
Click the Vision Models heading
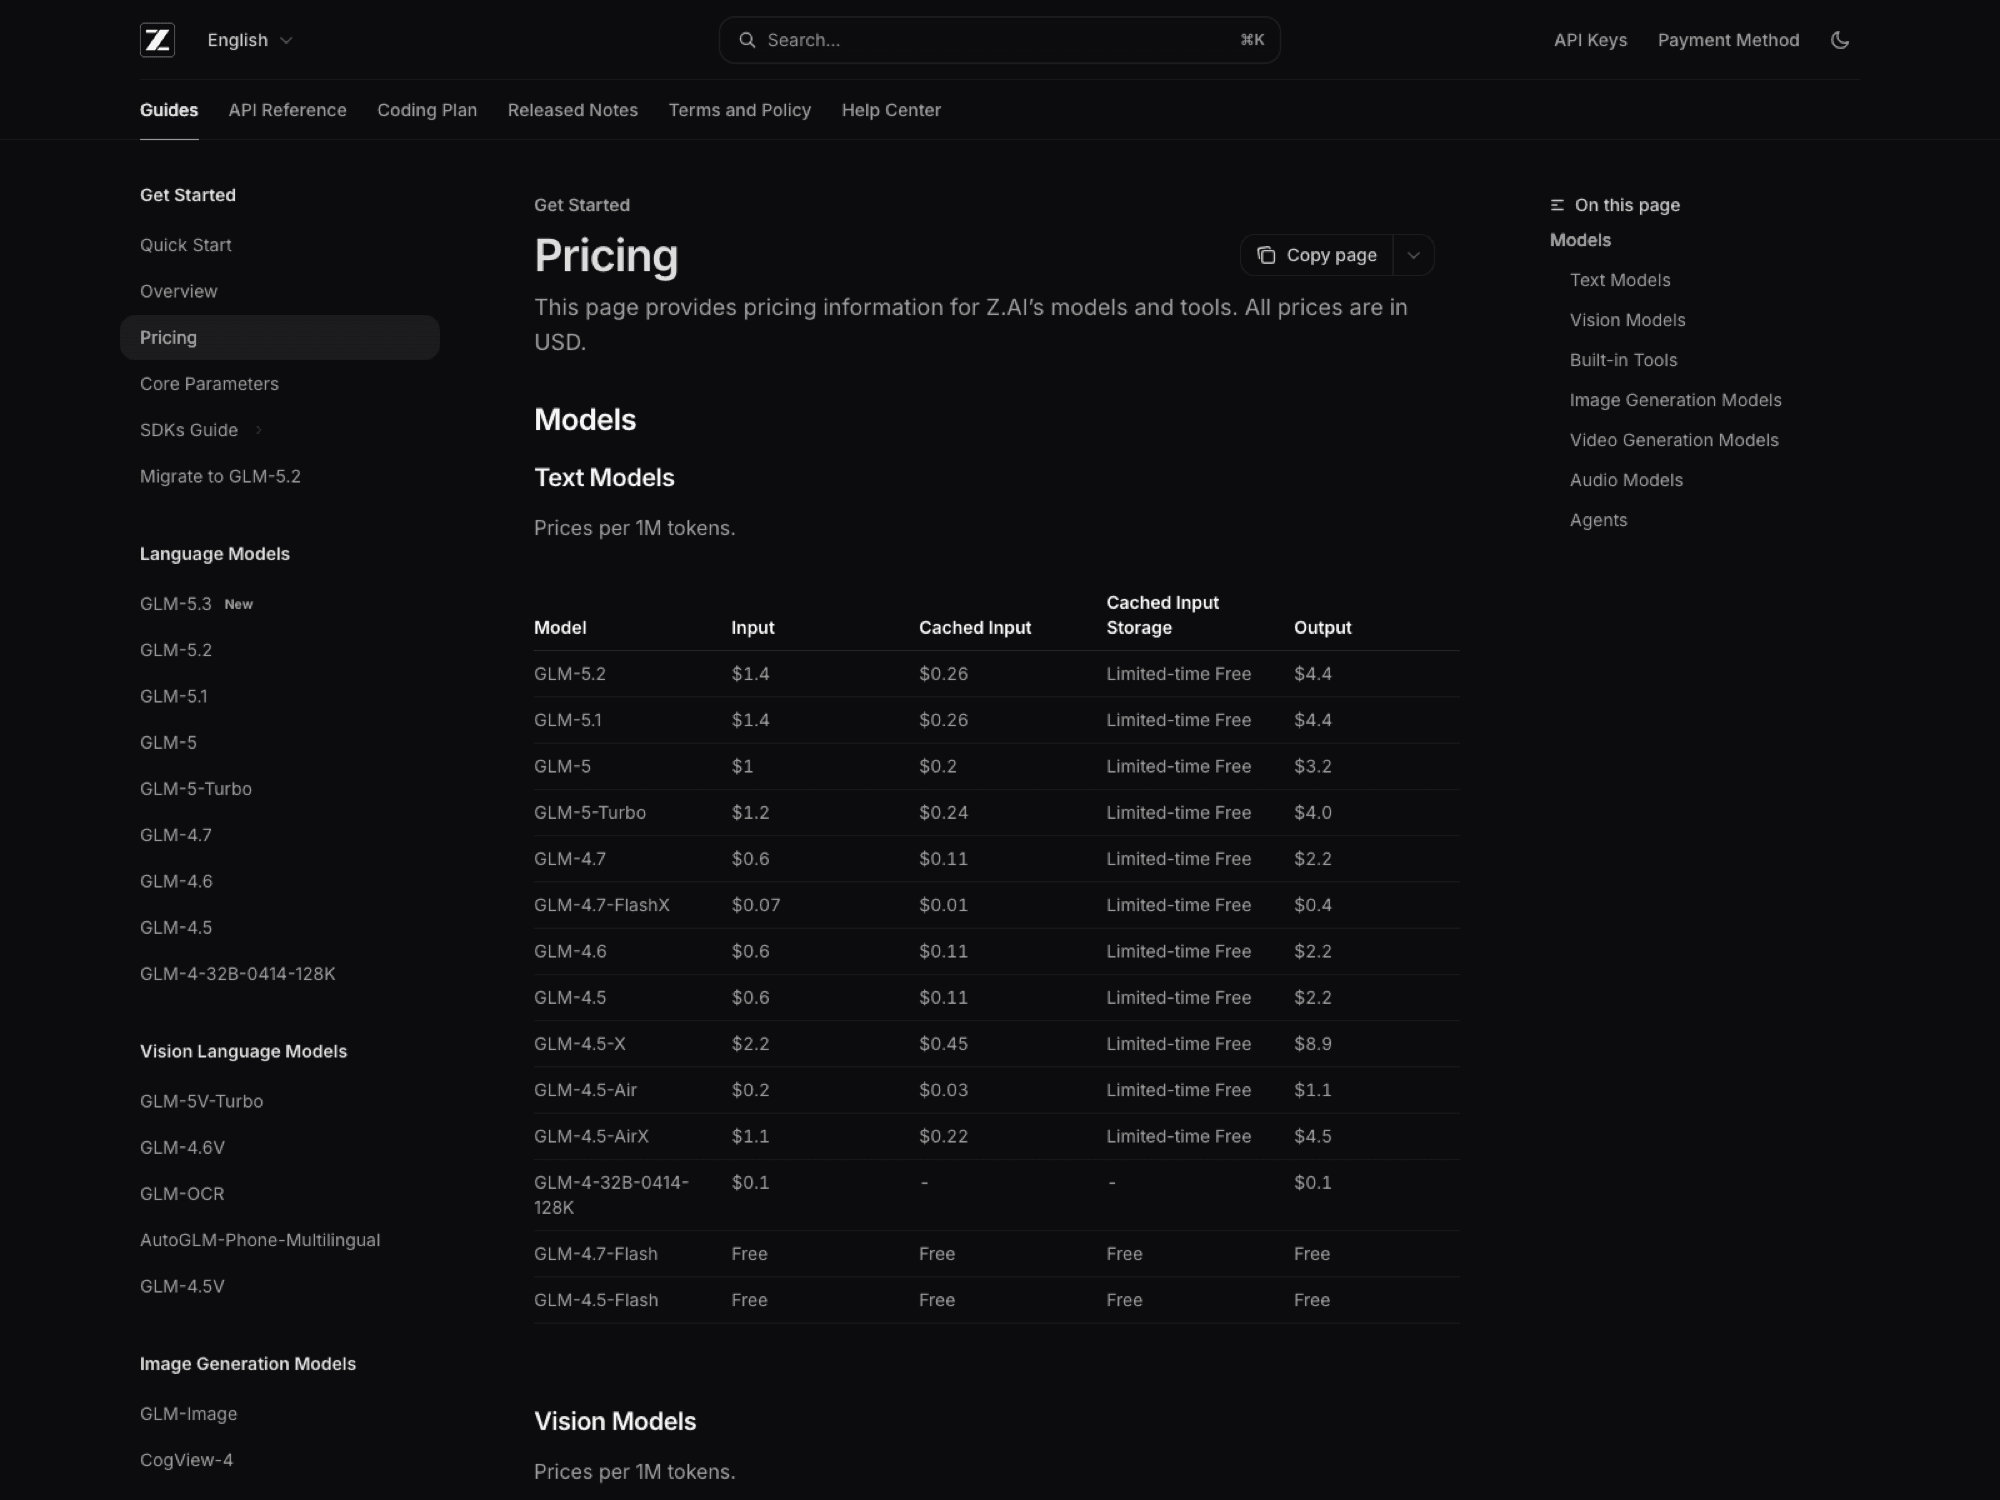[x=615, y=1421]
